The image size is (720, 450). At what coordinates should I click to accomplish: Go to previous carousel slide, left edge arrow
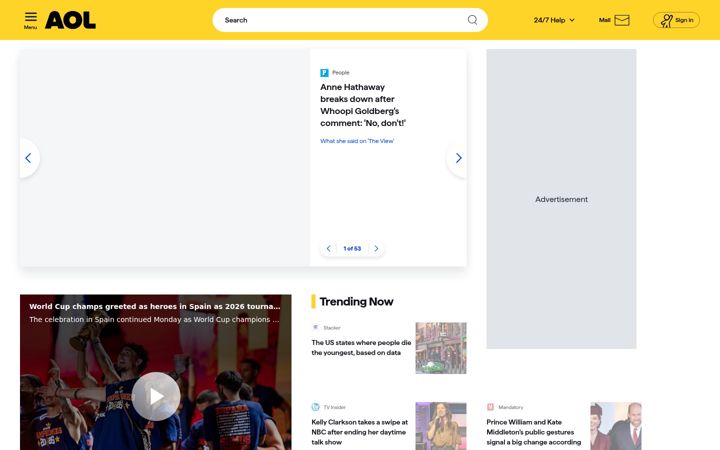click(x=28, y=158)
